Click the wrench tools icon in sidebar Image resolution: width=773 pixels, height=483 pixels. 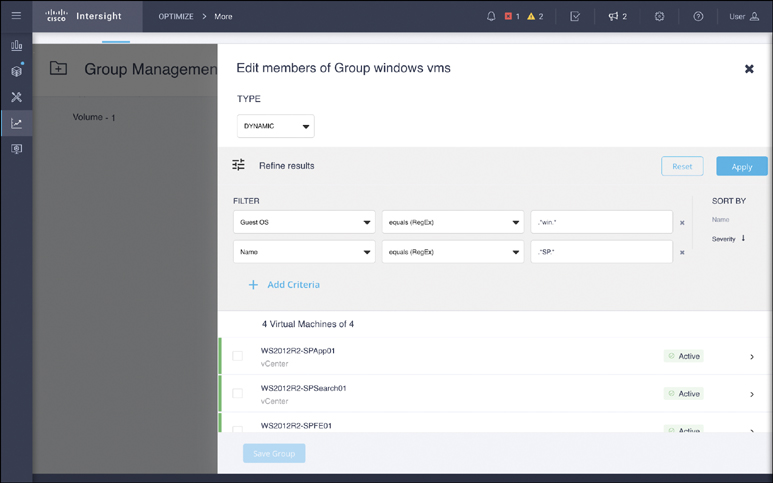tap(16, 97)
